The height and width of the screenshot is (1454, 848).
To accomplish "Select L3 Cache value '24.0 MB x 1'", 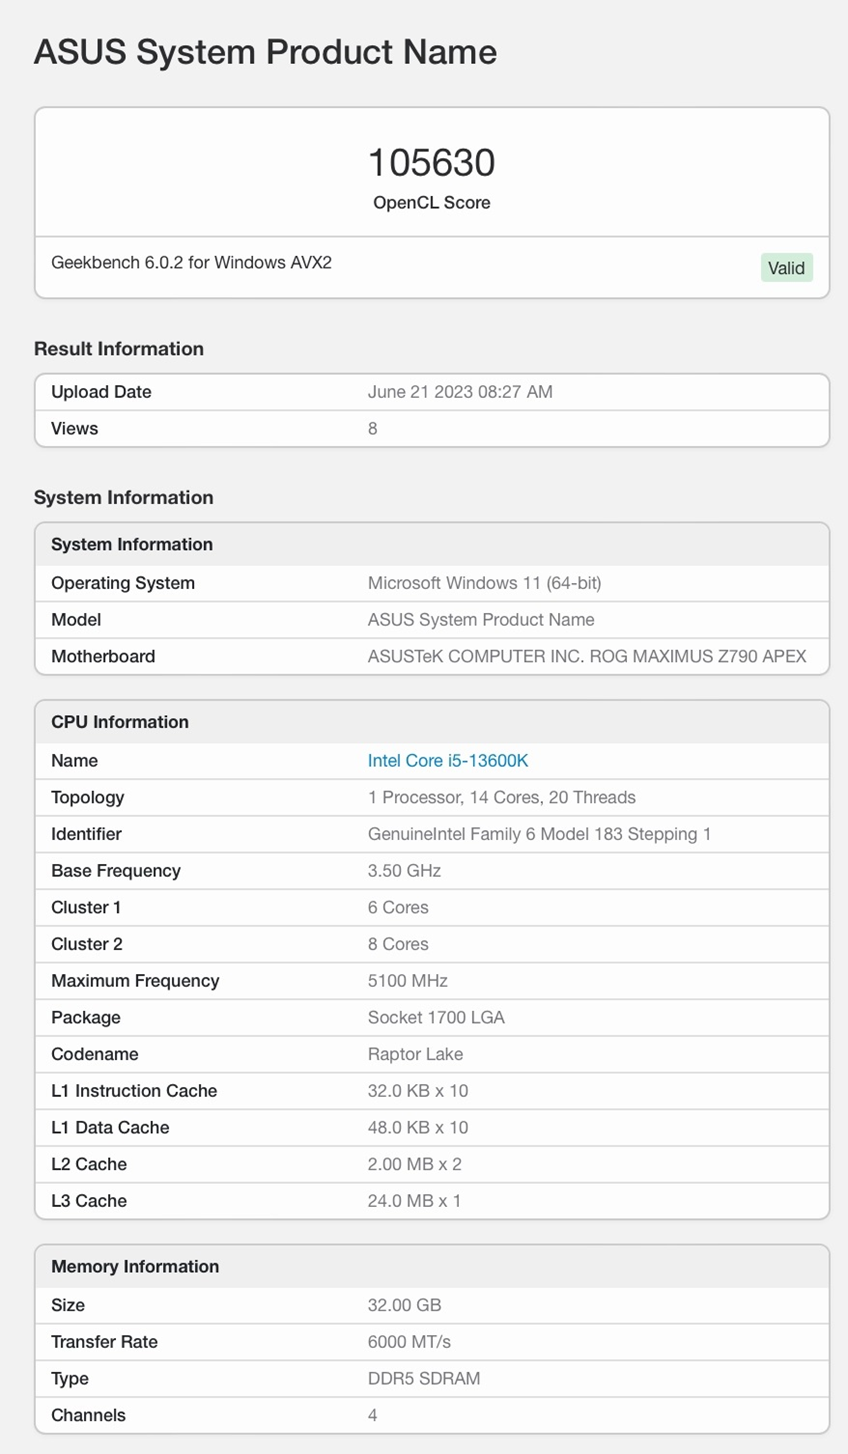I will [415, 1200].
